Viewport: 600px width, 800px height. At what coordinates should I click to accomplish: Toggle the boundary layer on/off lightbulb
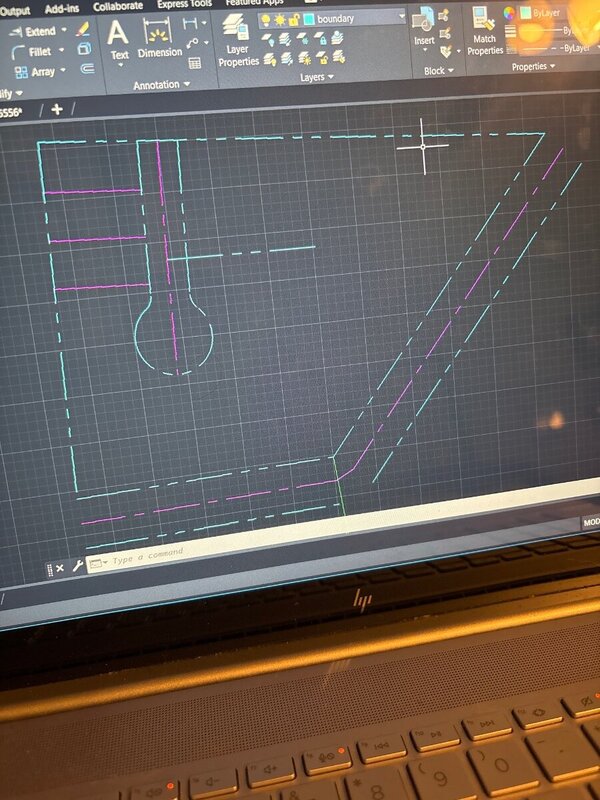265,20
